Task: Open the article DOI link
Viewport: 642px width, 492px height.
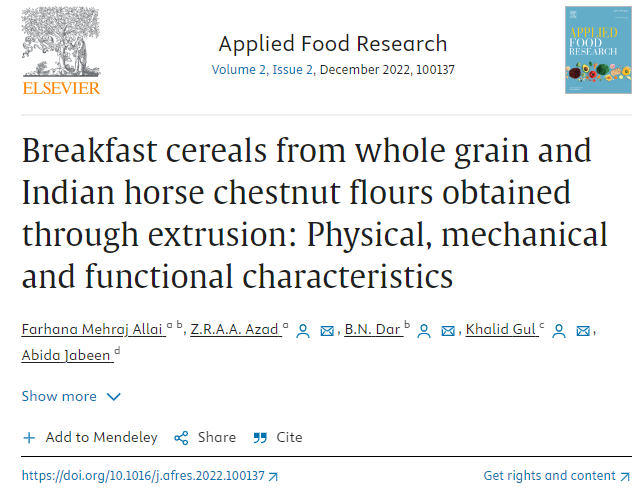Action: pos(150,476)
